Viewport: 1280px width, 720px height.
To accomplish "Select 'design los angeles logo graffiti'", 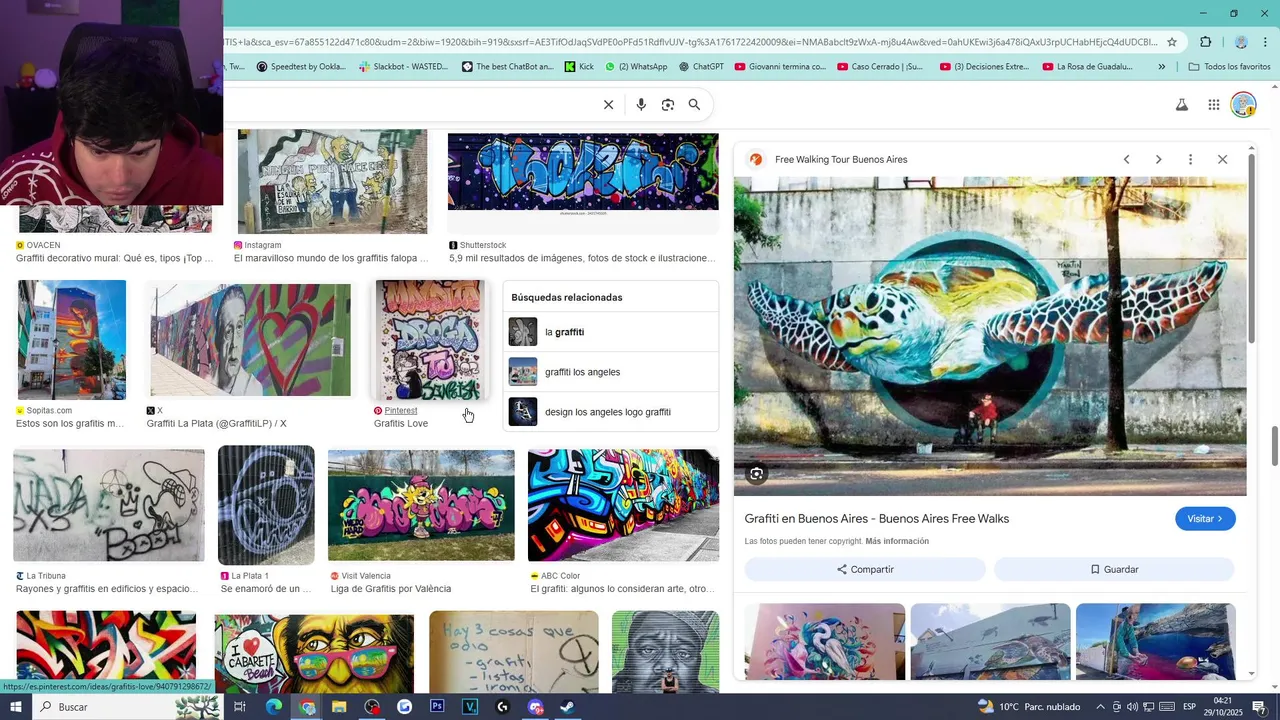I will pyautogui.click(x=611, y=412).
